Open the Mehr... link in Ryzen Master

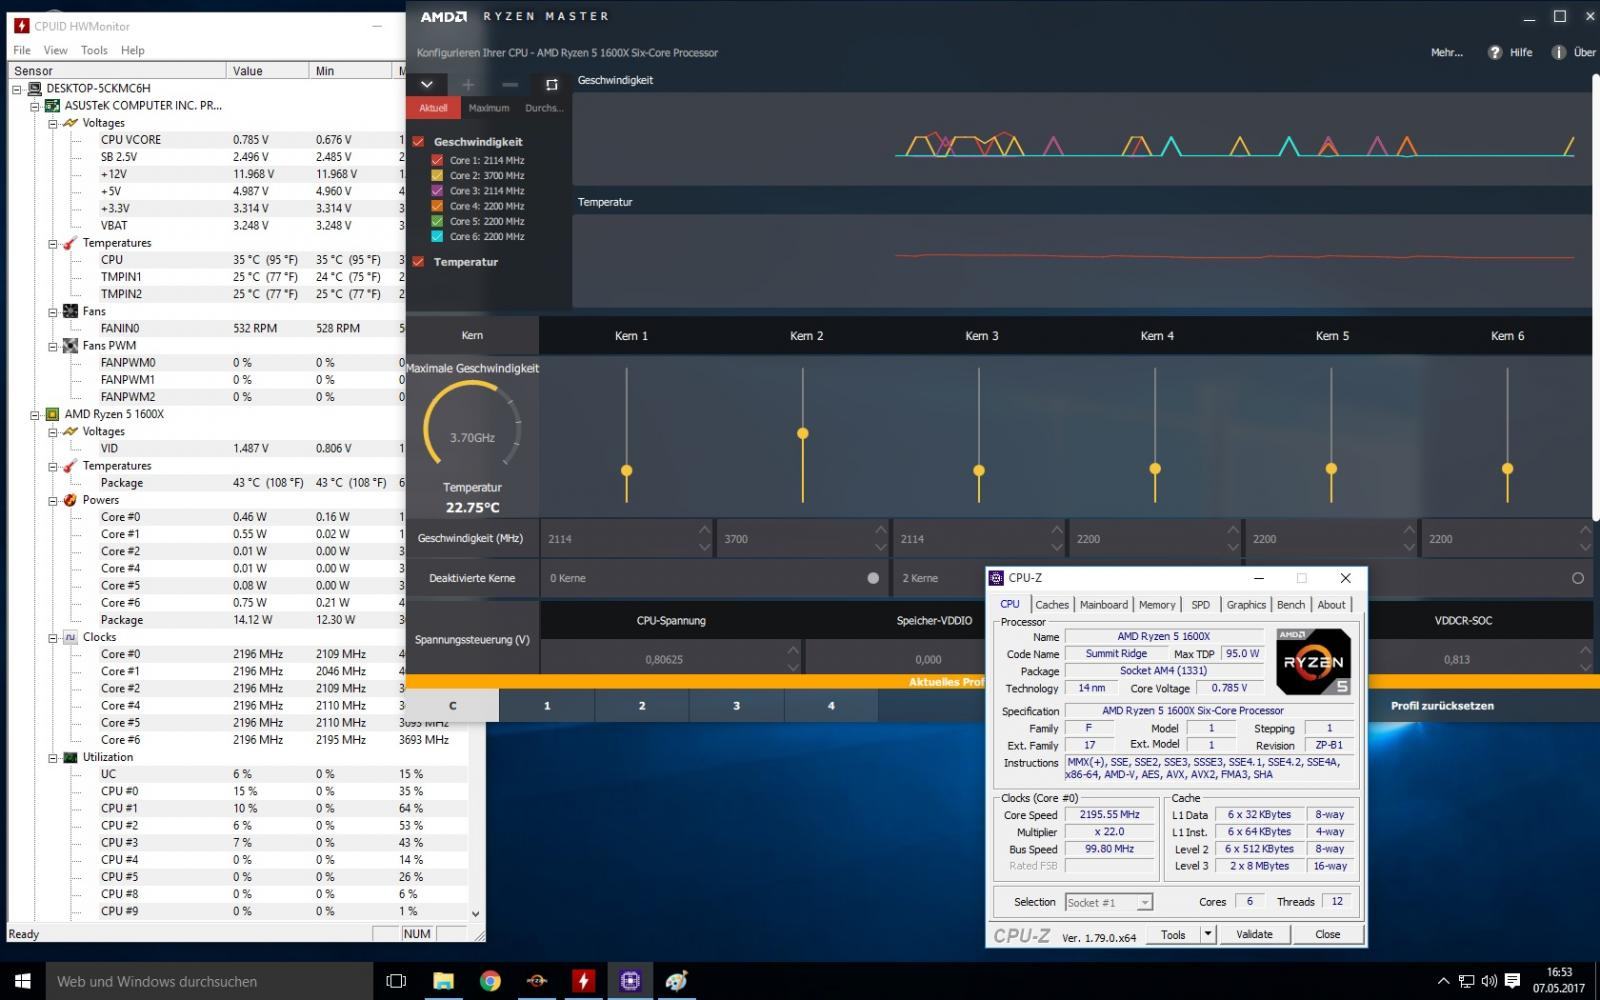point(1446,52)
